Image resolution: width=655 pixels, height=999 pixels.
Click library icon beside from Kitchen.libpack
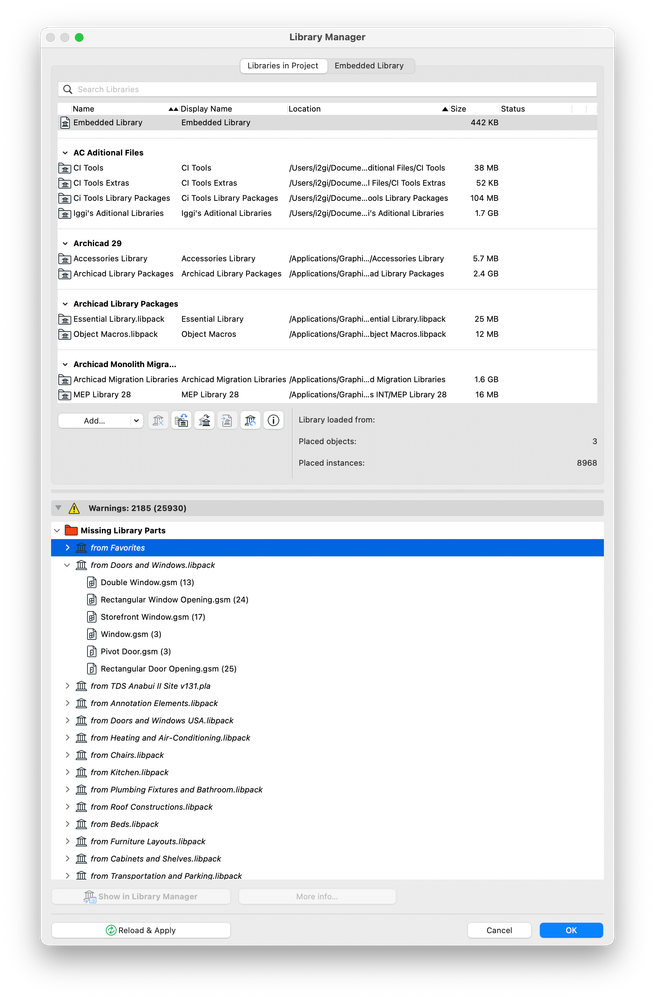81,772
